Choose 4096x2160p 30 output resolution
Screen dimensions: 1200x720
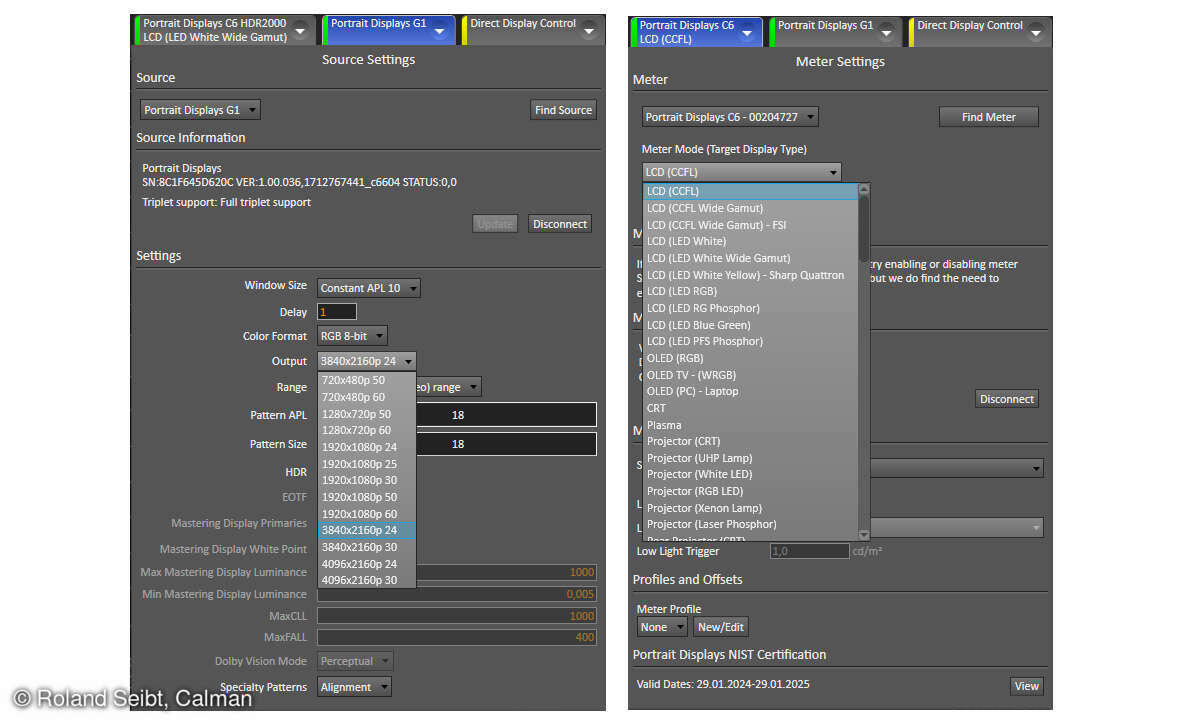[367, 580]
